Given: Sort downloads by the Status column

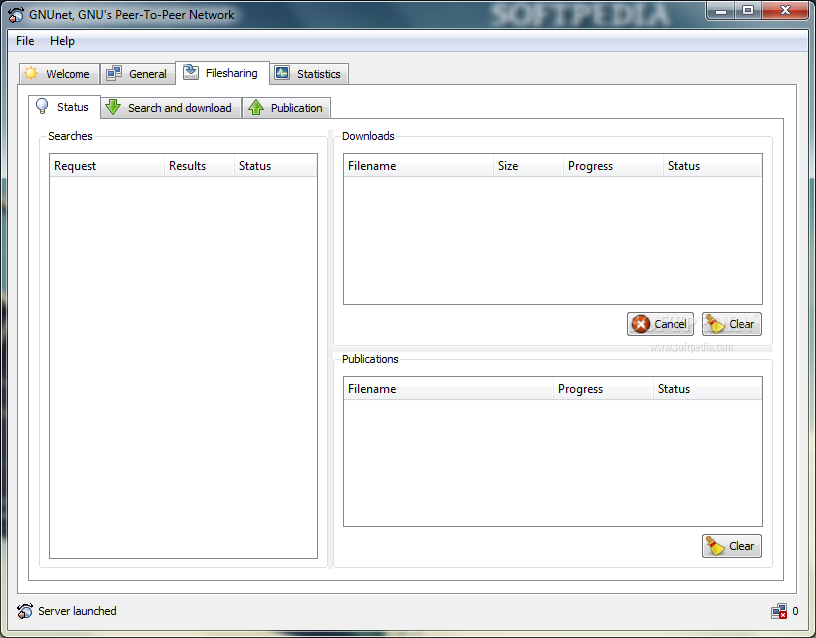Looking at the screenshot, I should coord(712,166).
